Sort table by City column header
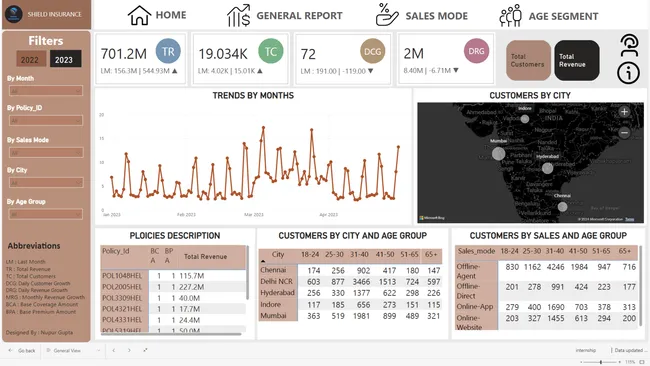Viewport: 650px width, 366px height. coord(278,255)
